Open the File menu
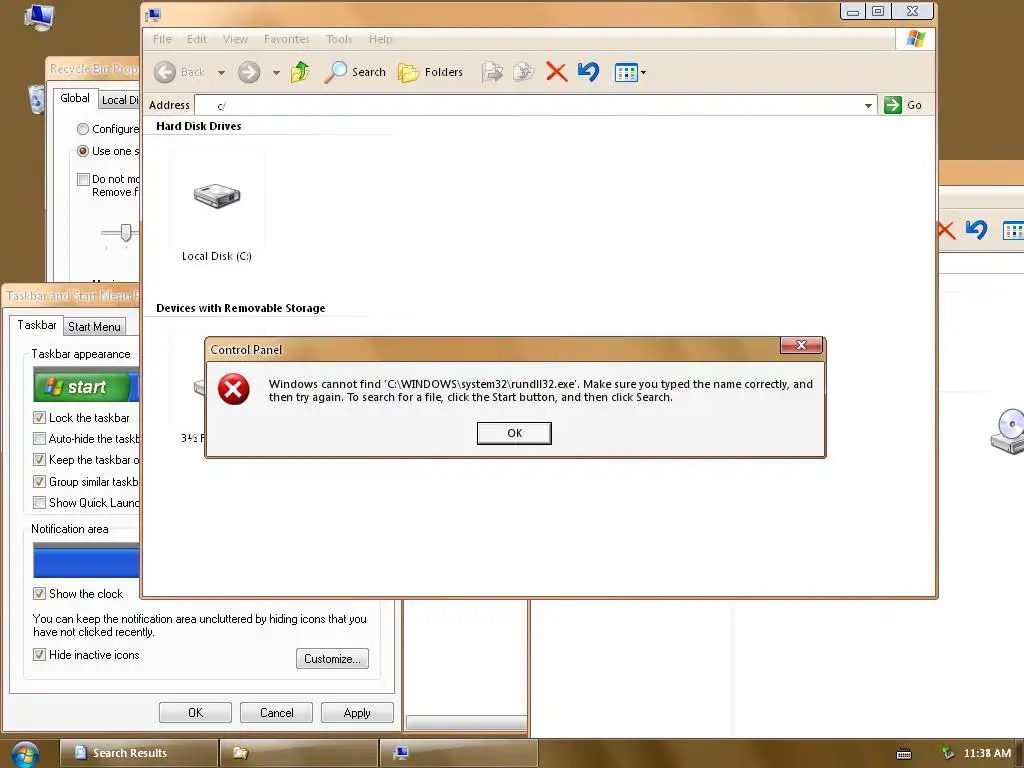Screen dimensions: 1024x768 (x=162, y=39)
